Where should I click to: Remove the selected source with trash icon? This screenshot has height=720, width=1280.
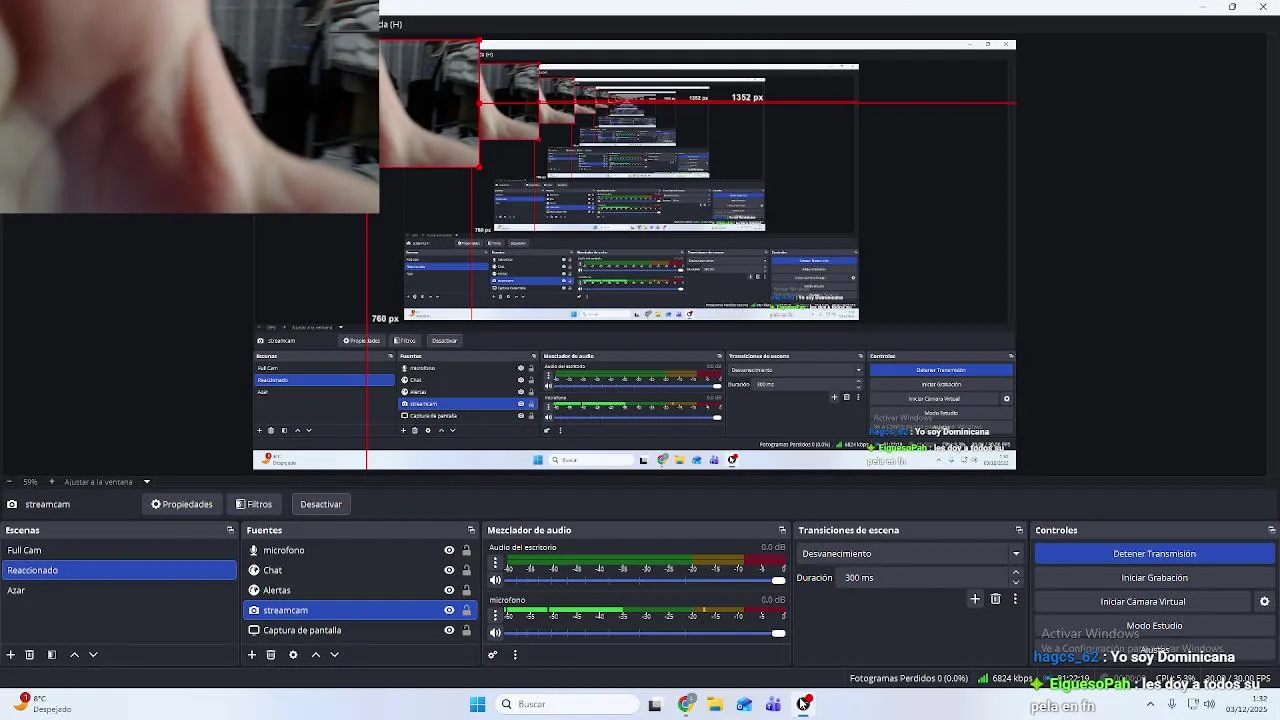[x=271, y=655]
